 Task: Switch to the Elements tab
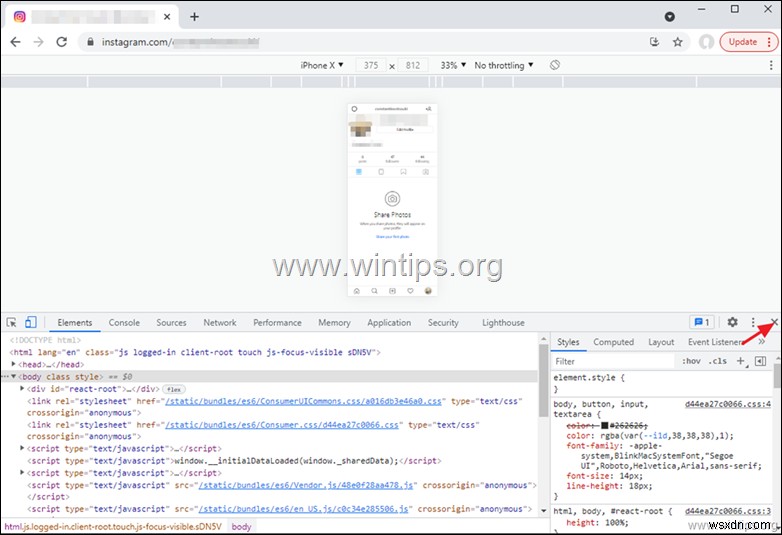75,323
